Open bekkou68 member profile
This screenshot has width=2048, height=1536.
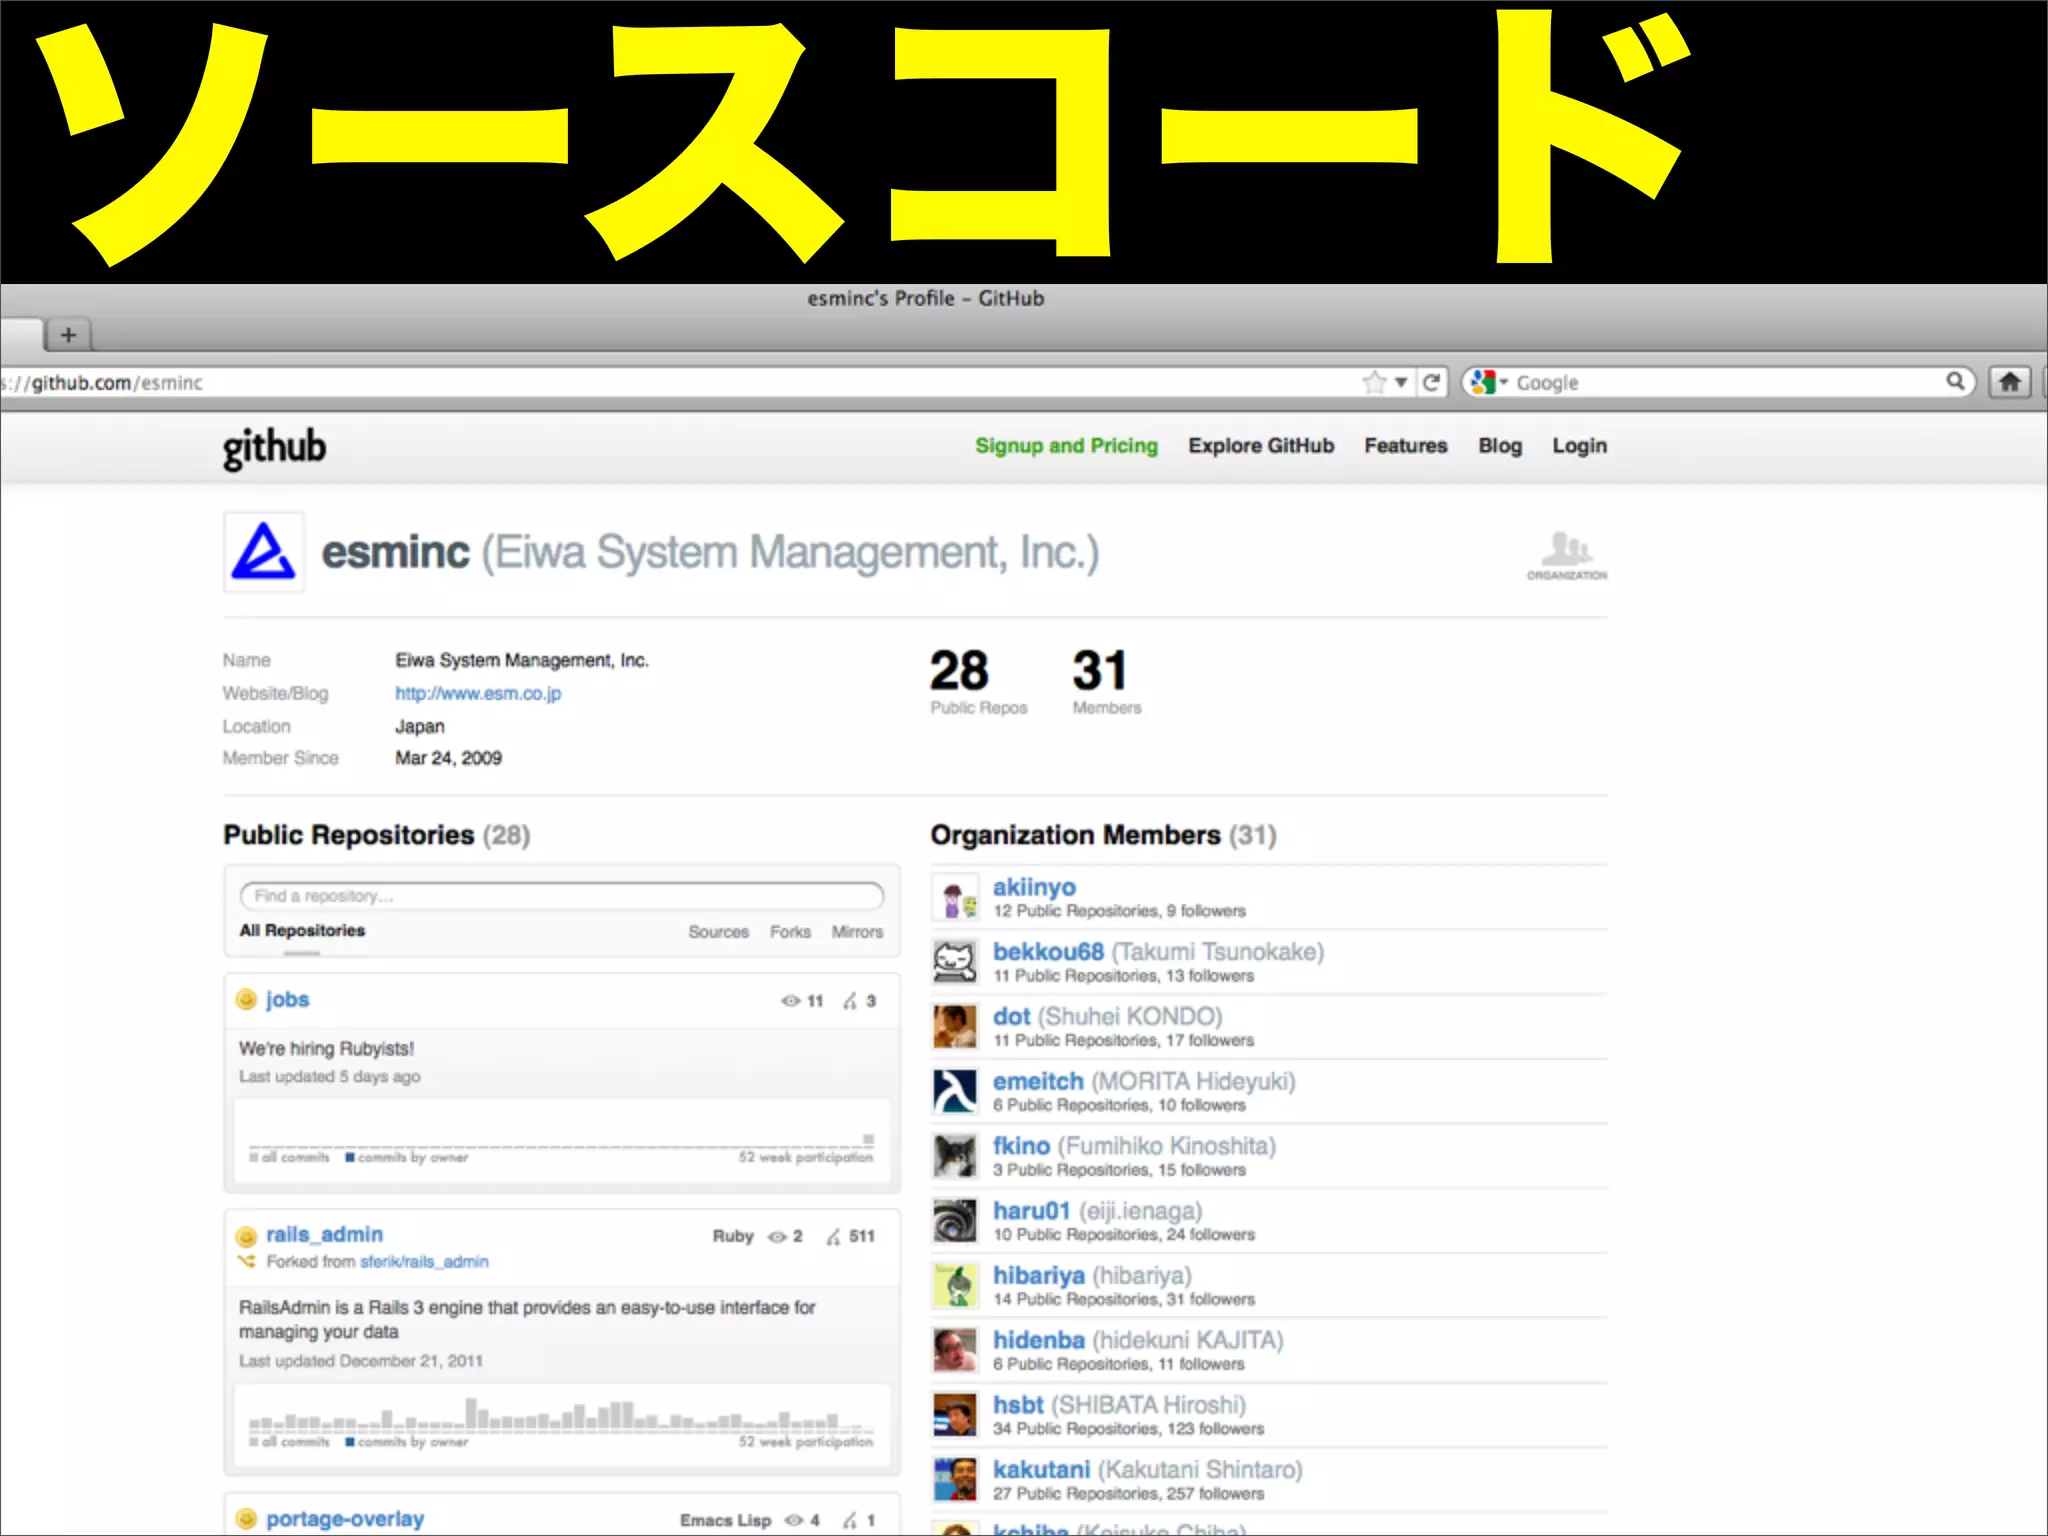(x=1048, y=952)
